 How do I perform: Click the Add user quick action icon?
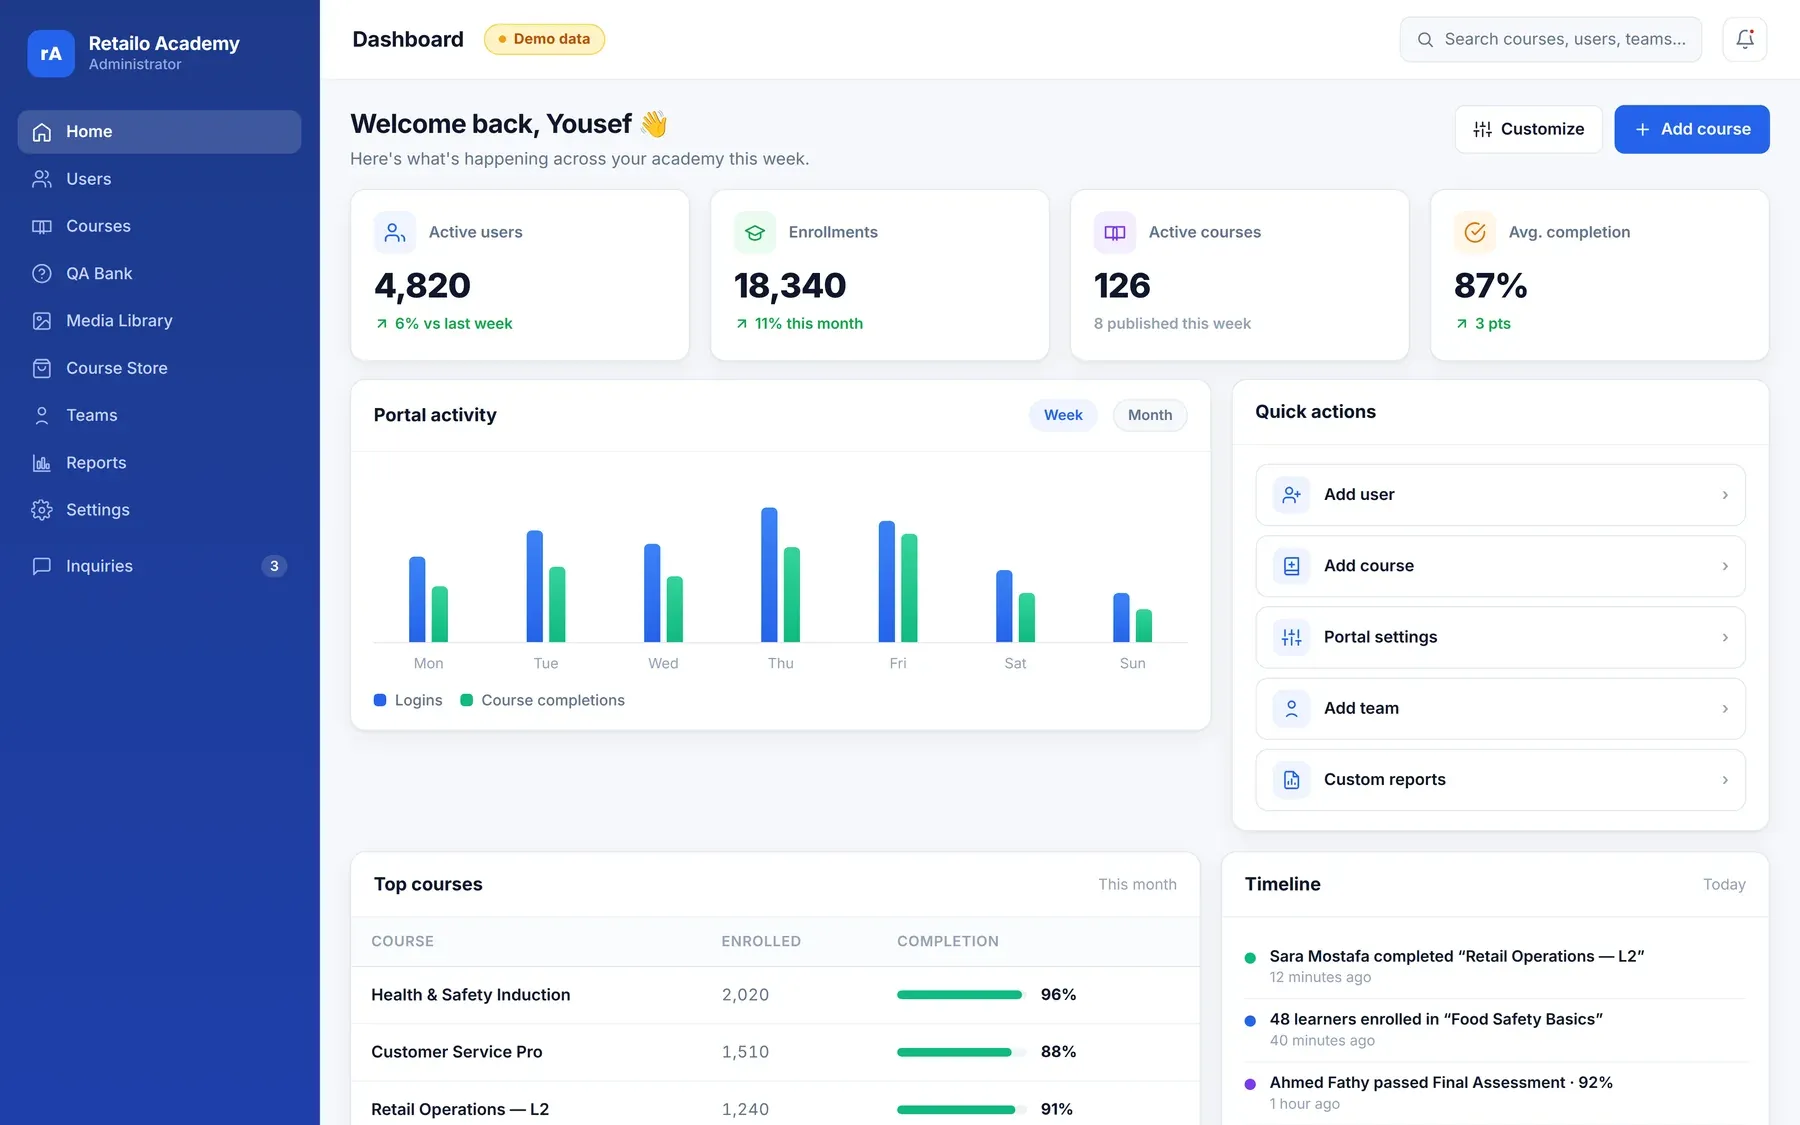1291,495
